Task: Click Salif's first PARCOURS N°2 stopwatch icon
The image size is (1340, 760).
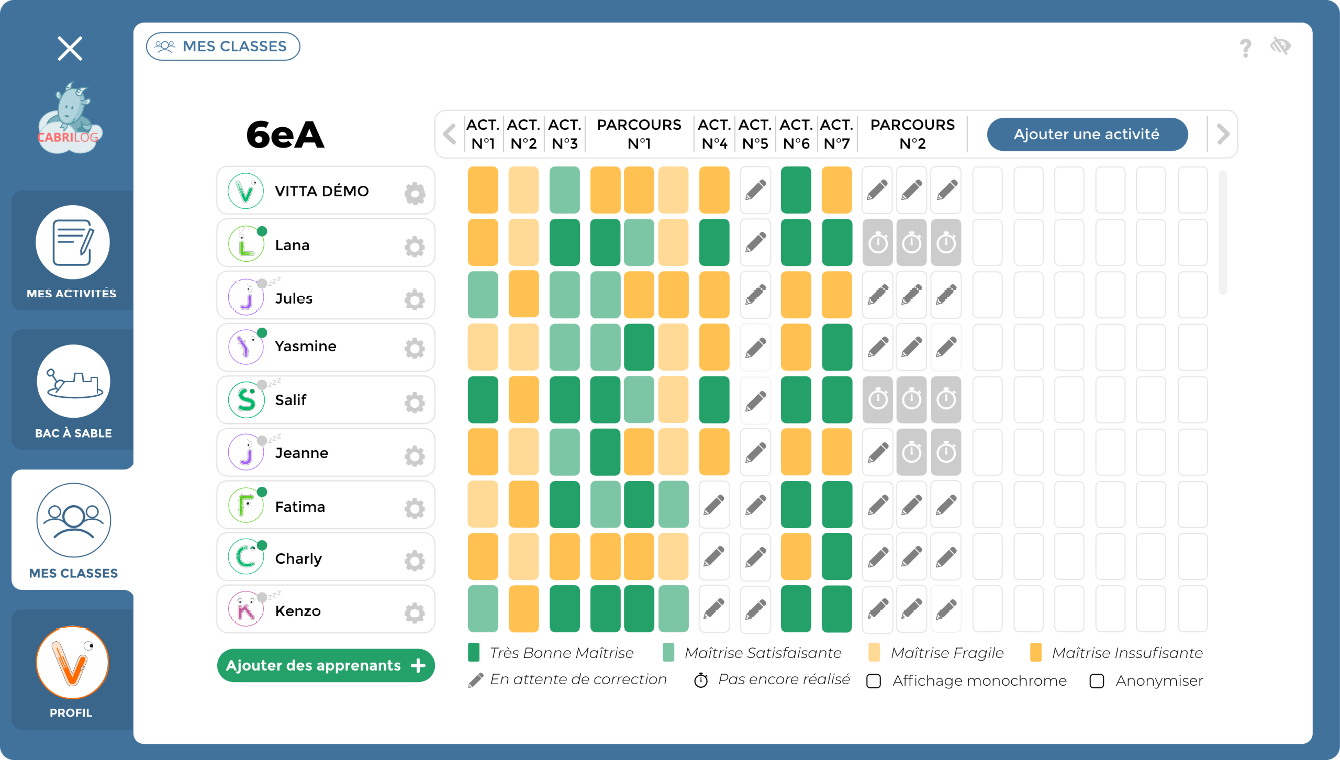Action: [x=878, y=400]
